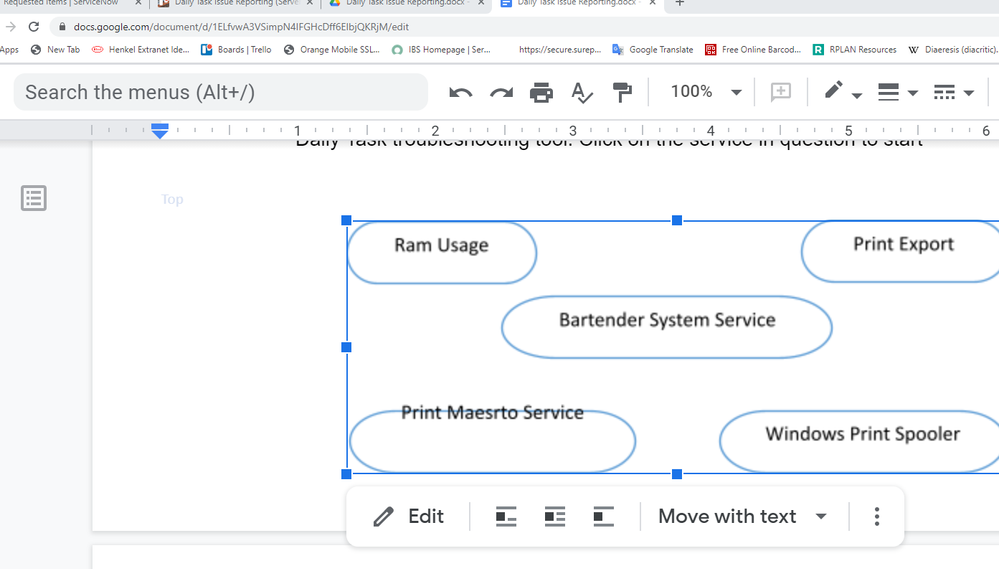Select the top-middle resize handle of drawing
The image size is (999, 569).
tap(677, 220)
